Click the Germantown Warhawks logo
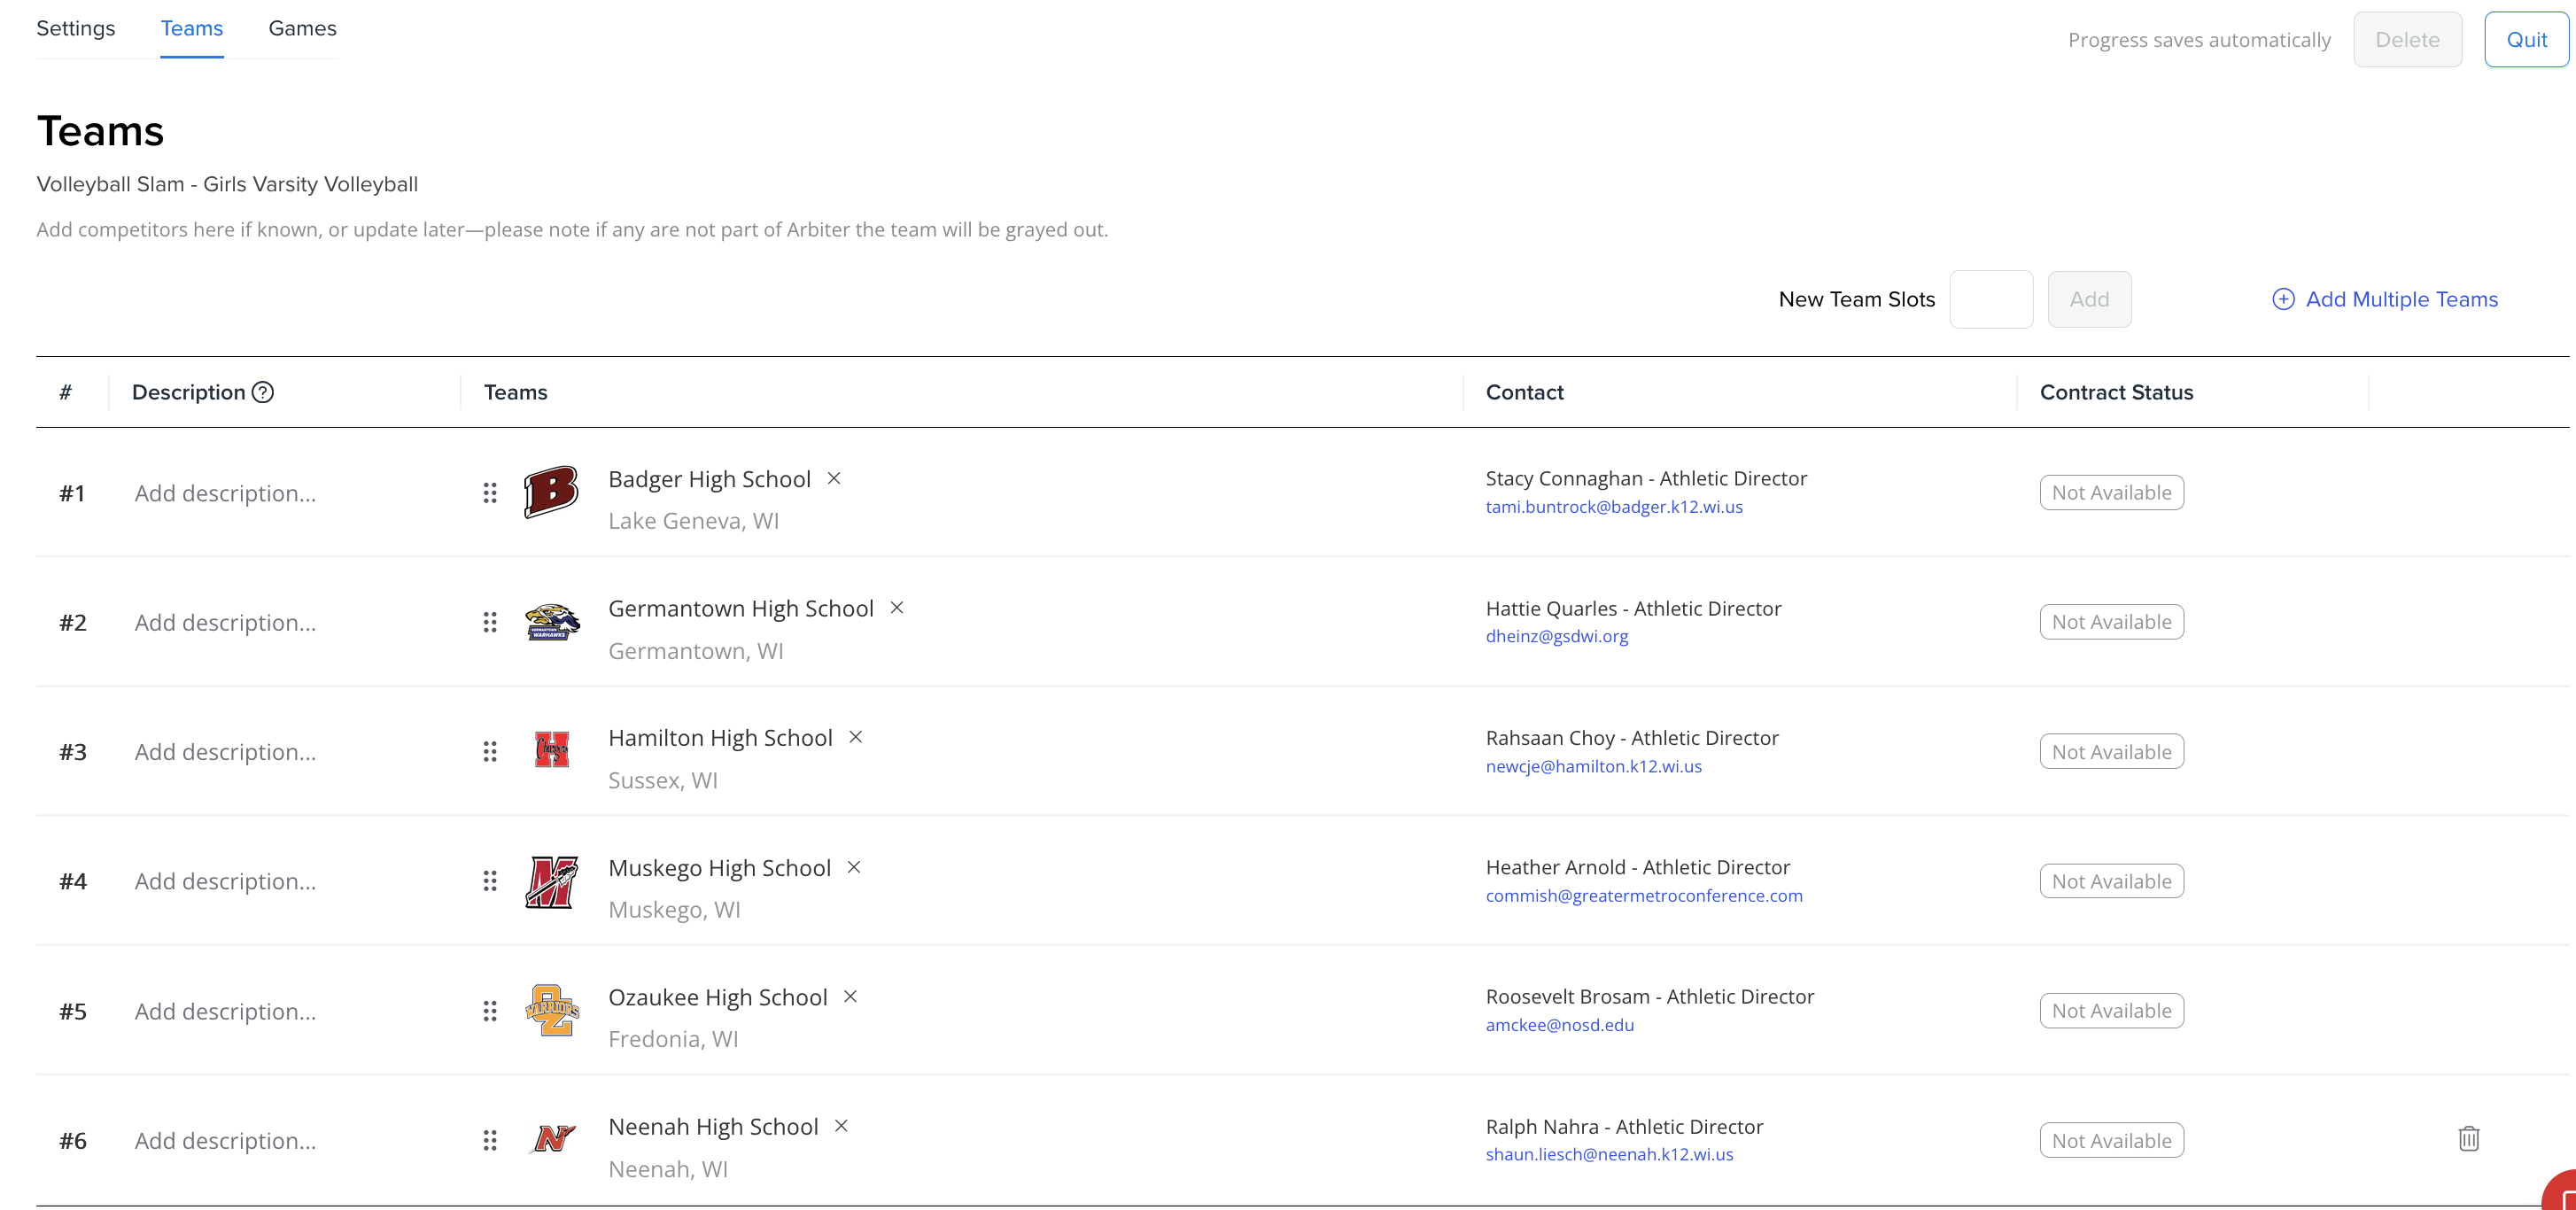This screenshot has width=2576, height=1210. (x=552, y=622)
